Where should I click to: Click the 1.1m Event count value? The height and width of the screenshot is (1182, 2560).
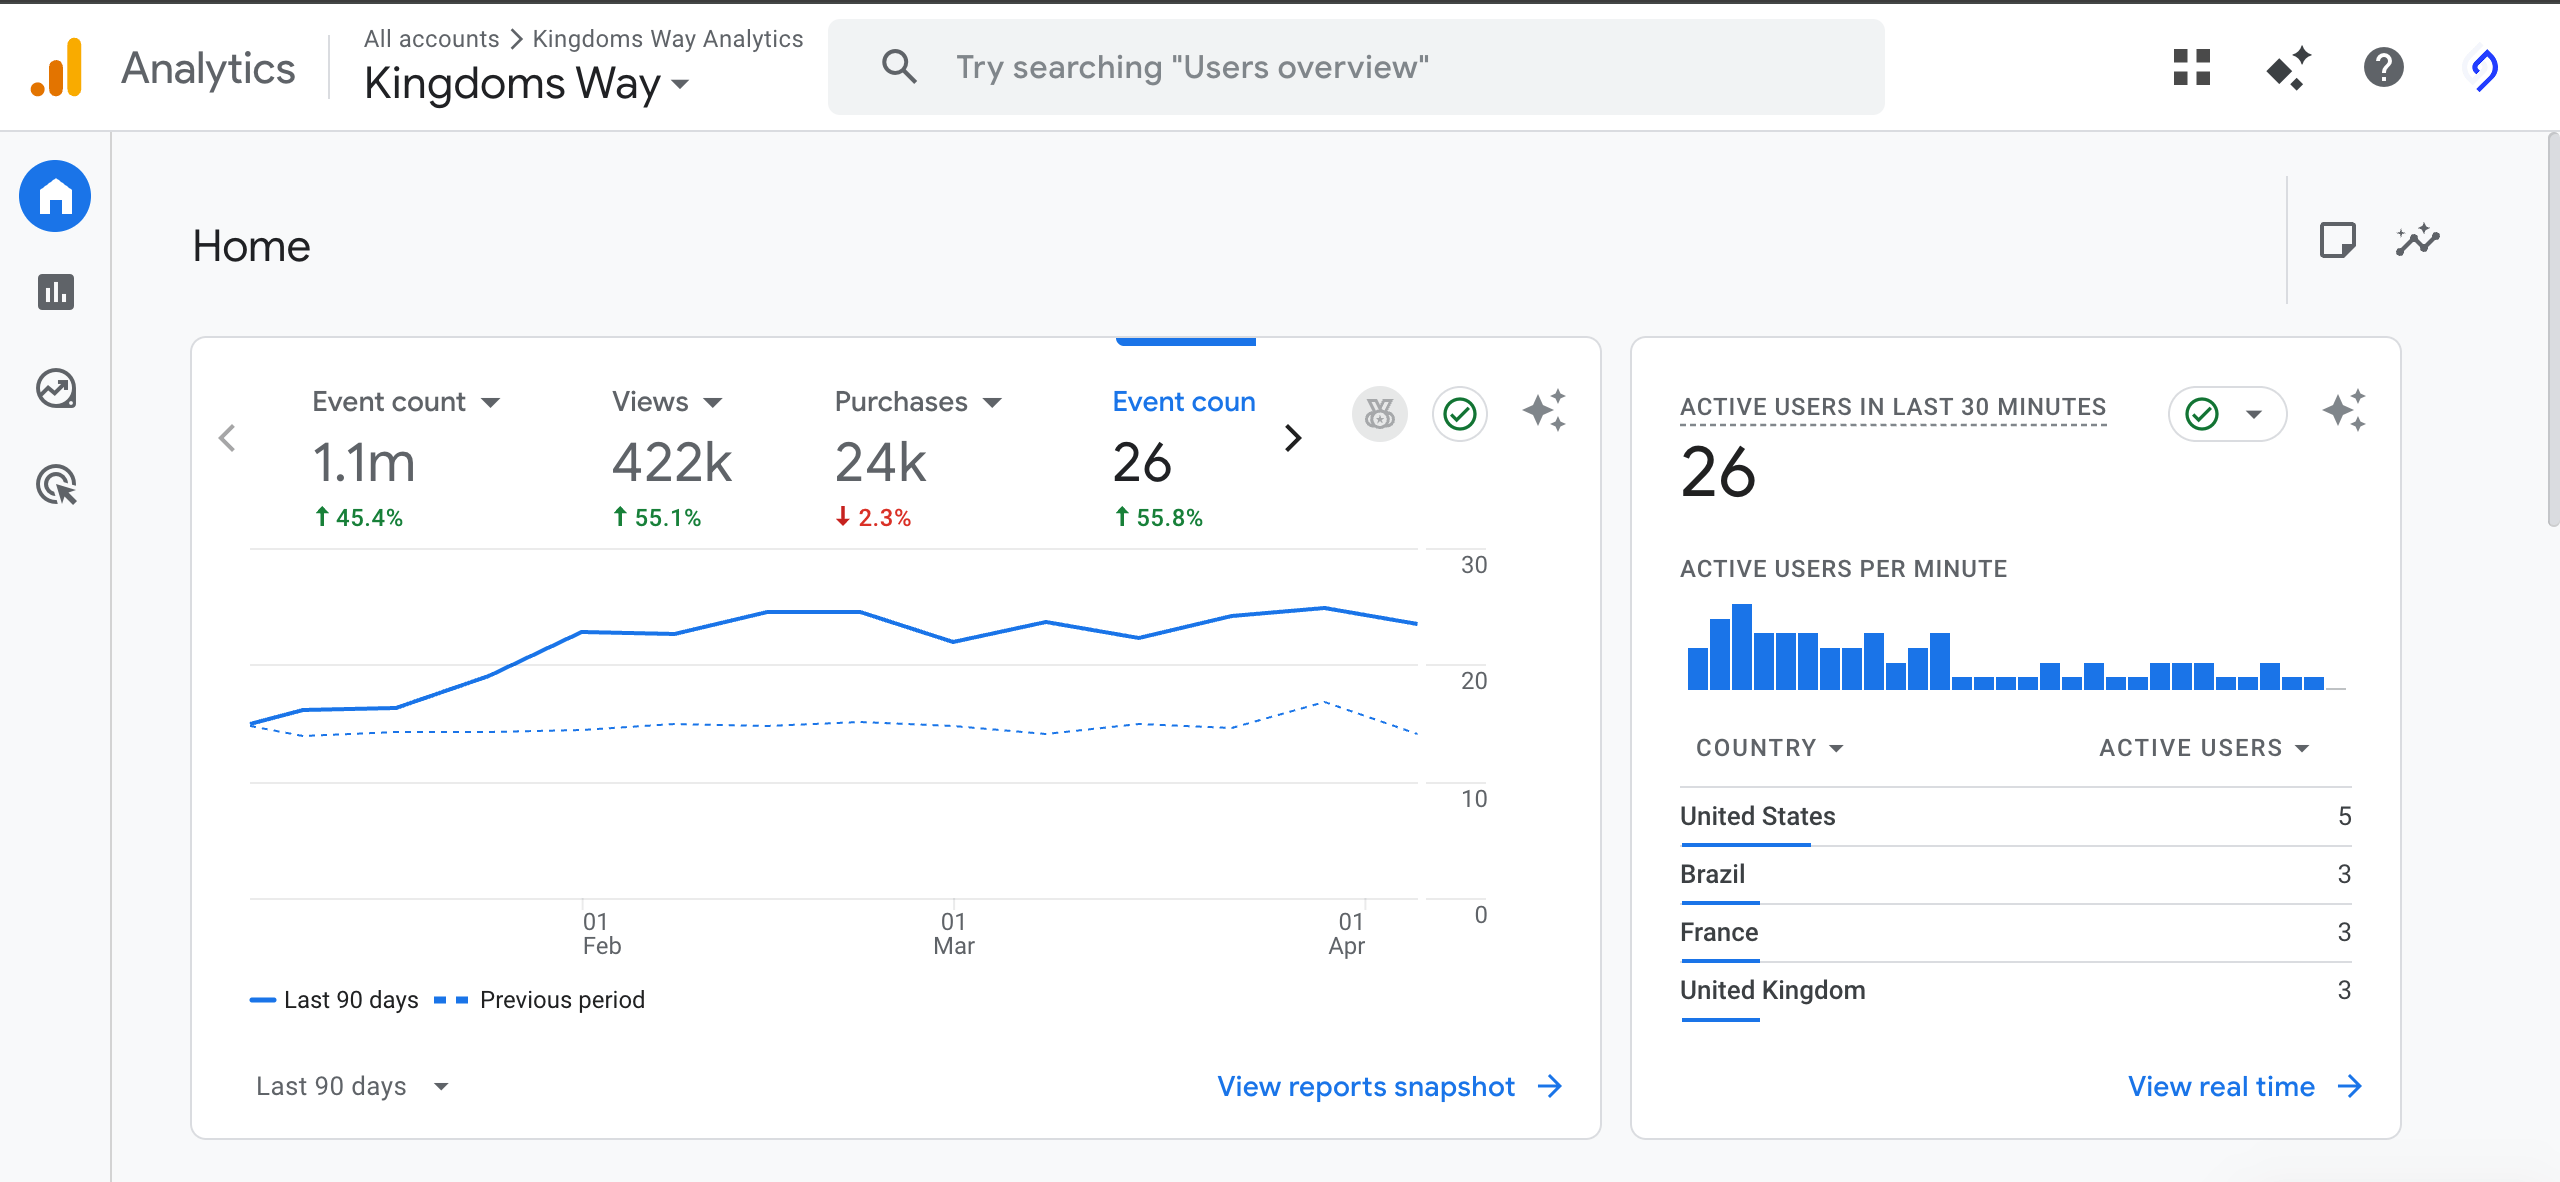pos(364,463)
